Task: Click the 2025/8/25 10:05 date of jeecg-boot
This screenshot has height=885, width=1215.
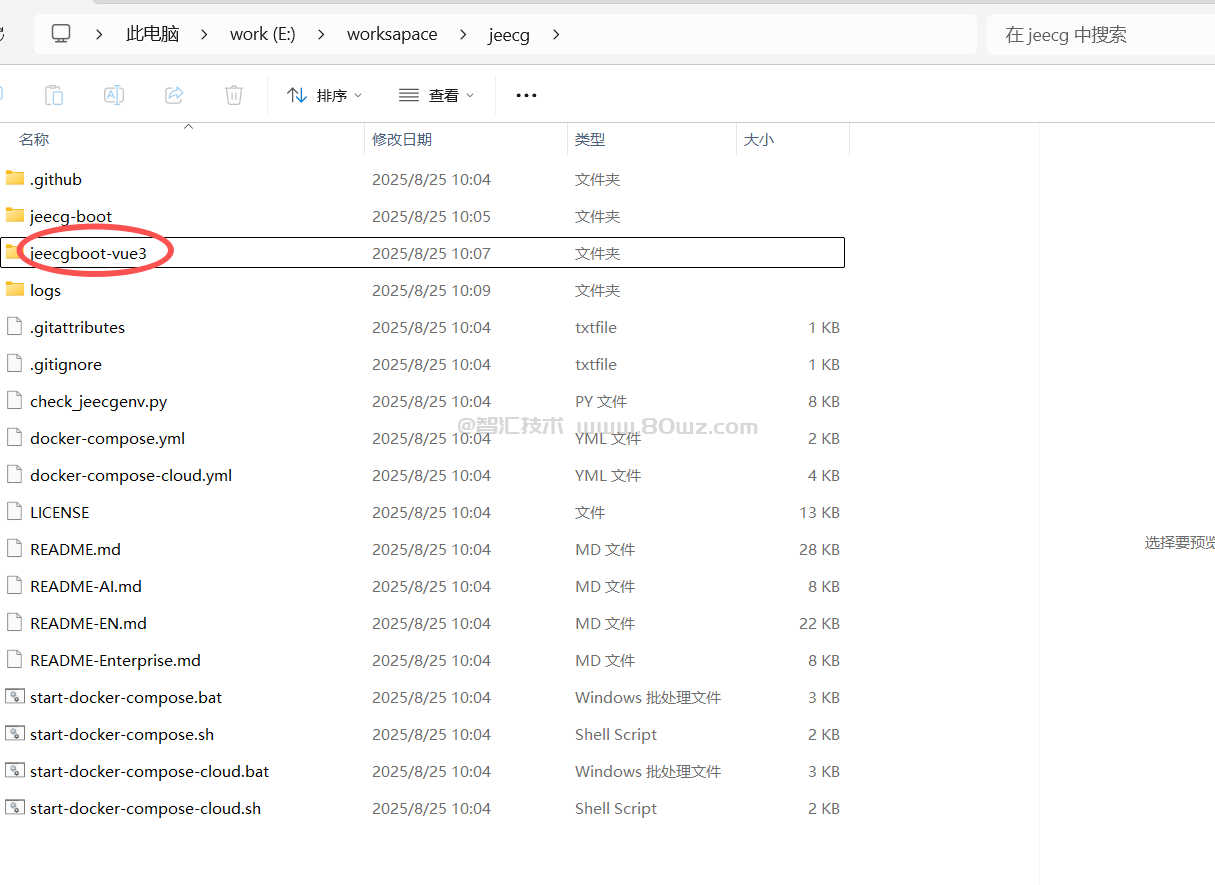Action: tap(431, 216)
